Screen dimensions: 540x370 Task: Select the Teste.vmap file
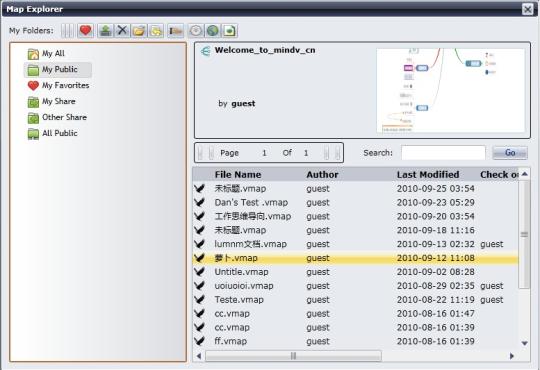(x=355, y=299)
